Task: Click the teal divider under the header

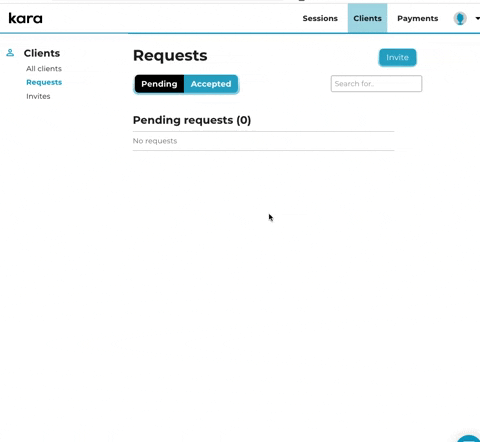Action: click(x=240, y=33)
